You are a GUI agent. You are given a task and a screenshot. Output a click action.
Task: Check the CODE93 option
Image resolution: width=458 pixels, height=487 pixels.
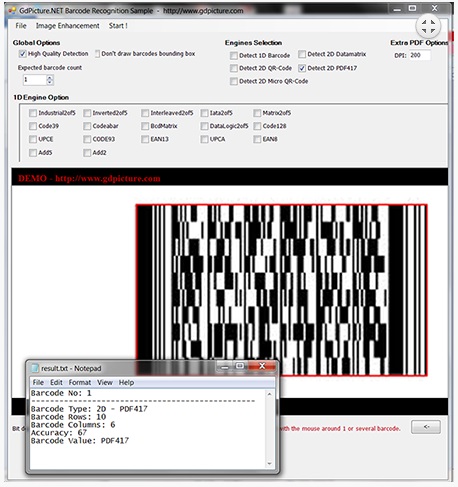(x=87, y=139)
